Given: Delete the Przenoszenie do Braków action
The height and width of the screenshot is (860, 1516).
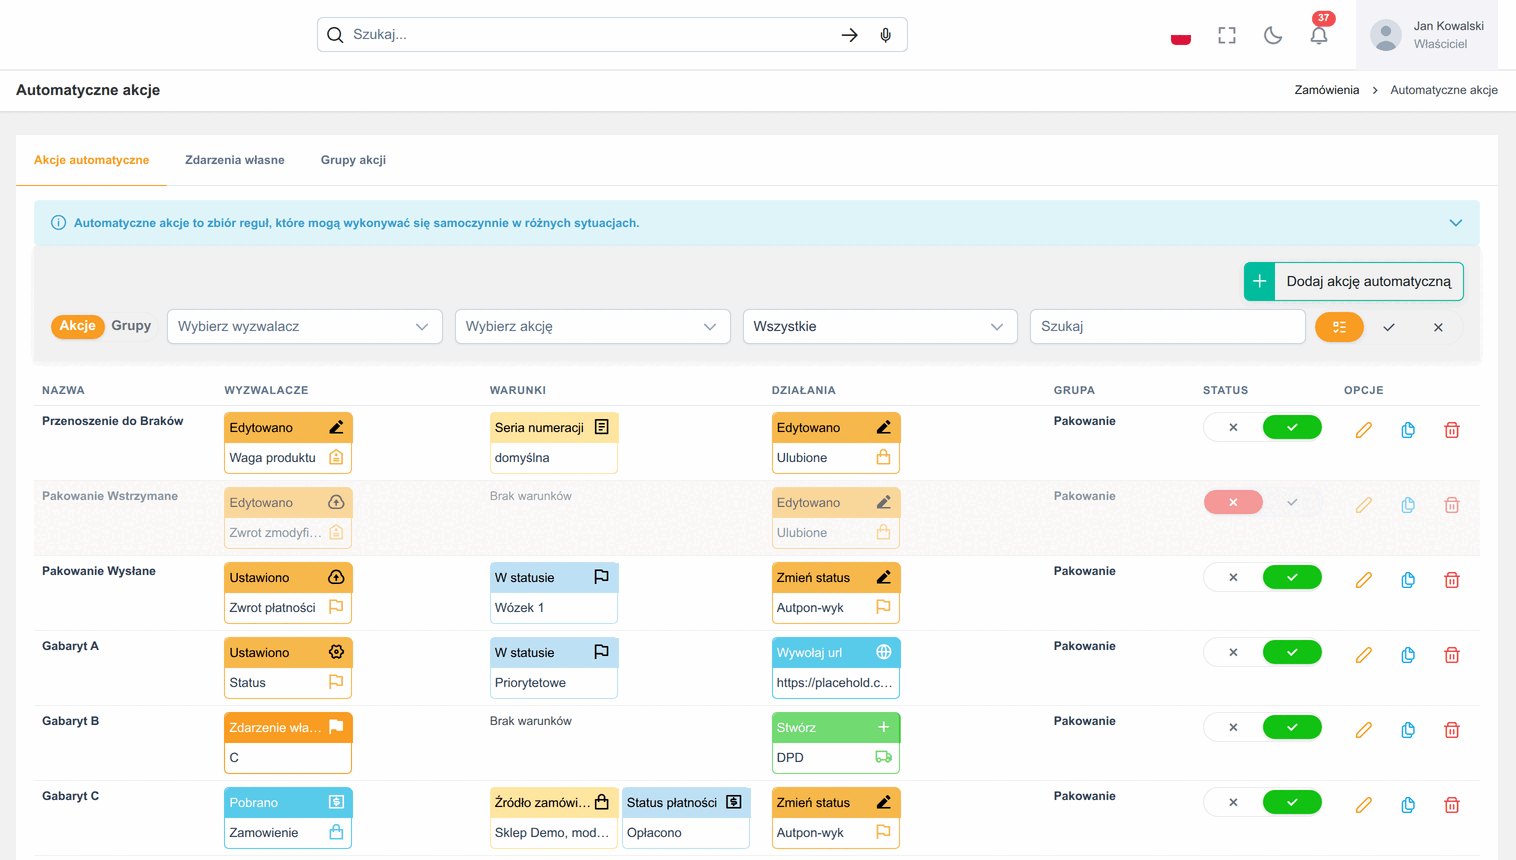Looking at the screenshot, I should click(1452, 430).
